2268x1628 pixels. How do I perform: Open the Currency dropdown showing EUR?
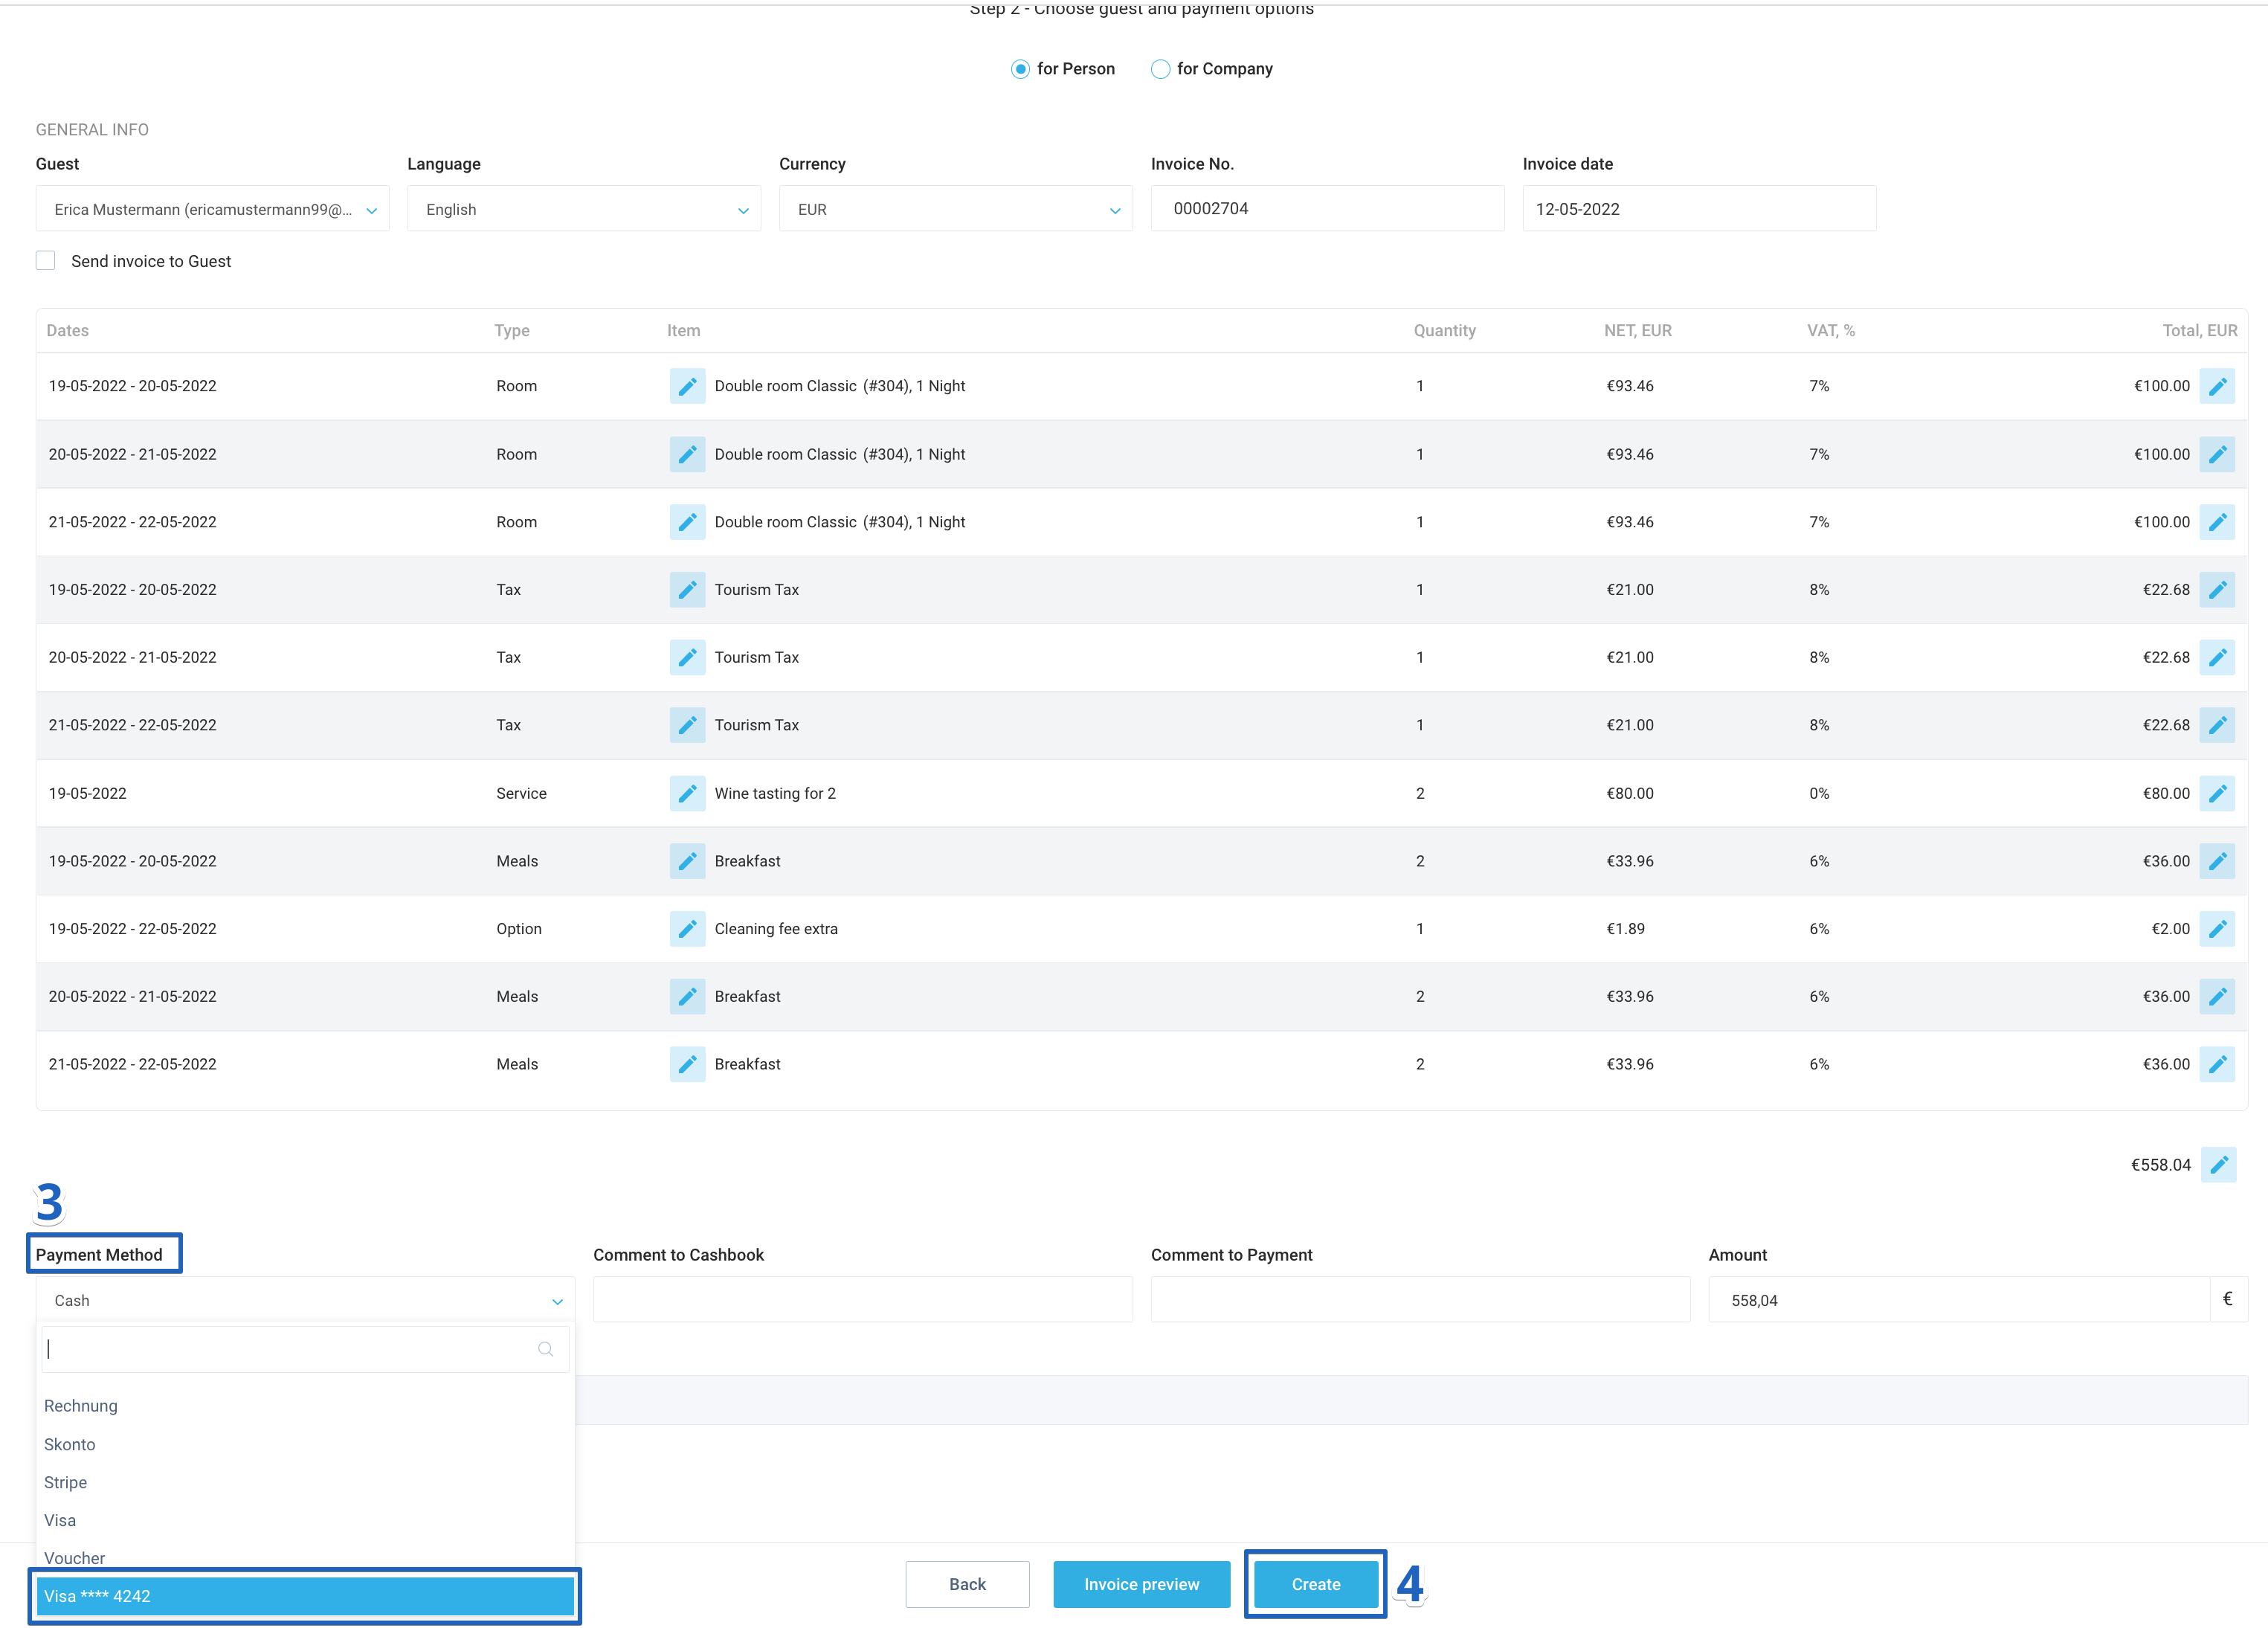[x=955, y=209]
